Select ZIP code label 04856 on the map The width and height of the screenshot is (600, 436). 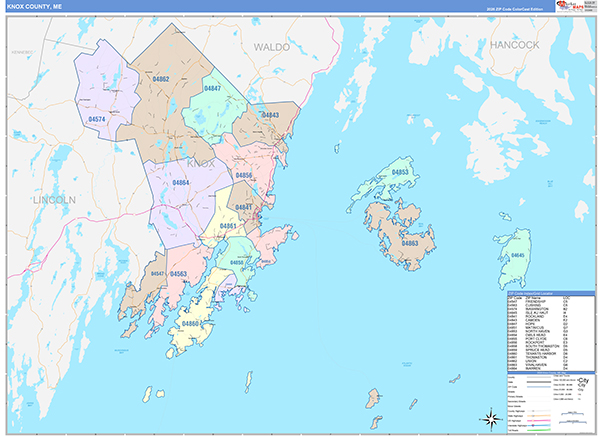(244, 175)
